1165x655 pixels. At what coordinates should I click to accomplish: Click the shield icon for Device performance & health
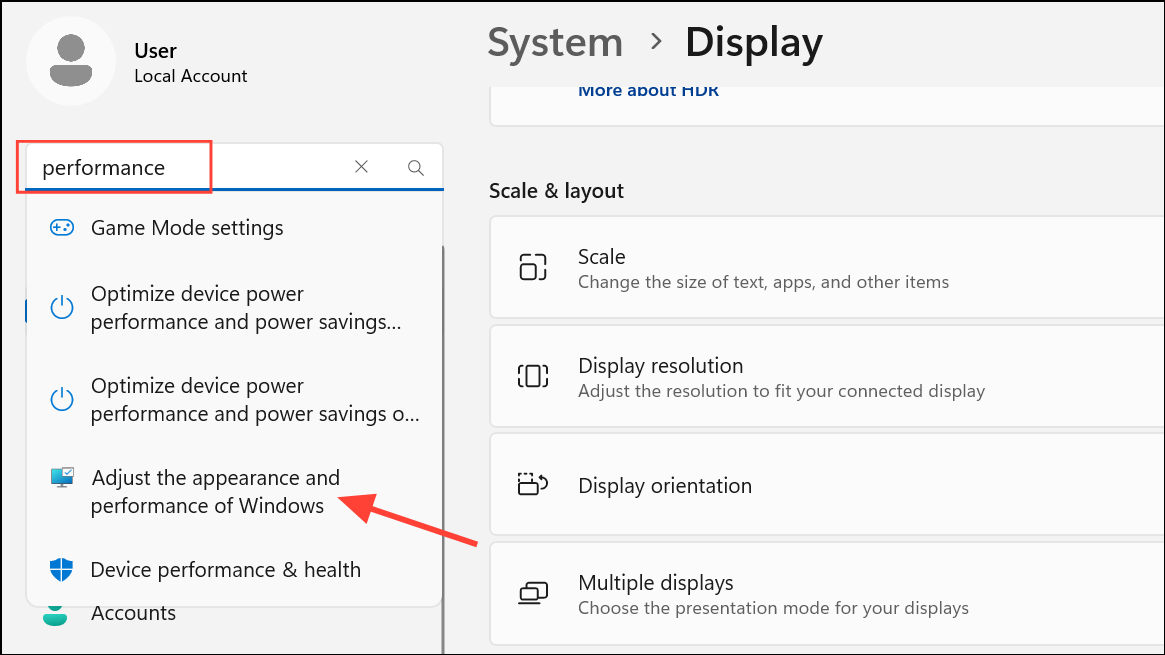pos(62,569)
